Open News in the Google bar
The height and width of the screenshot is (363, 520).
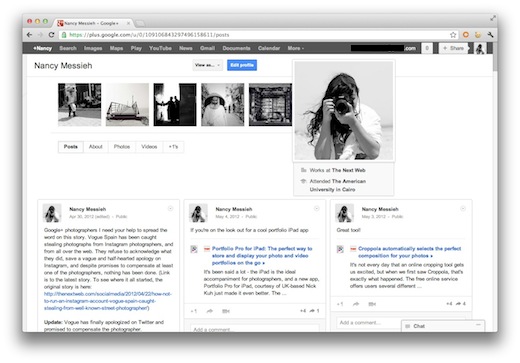pos(186,48)
